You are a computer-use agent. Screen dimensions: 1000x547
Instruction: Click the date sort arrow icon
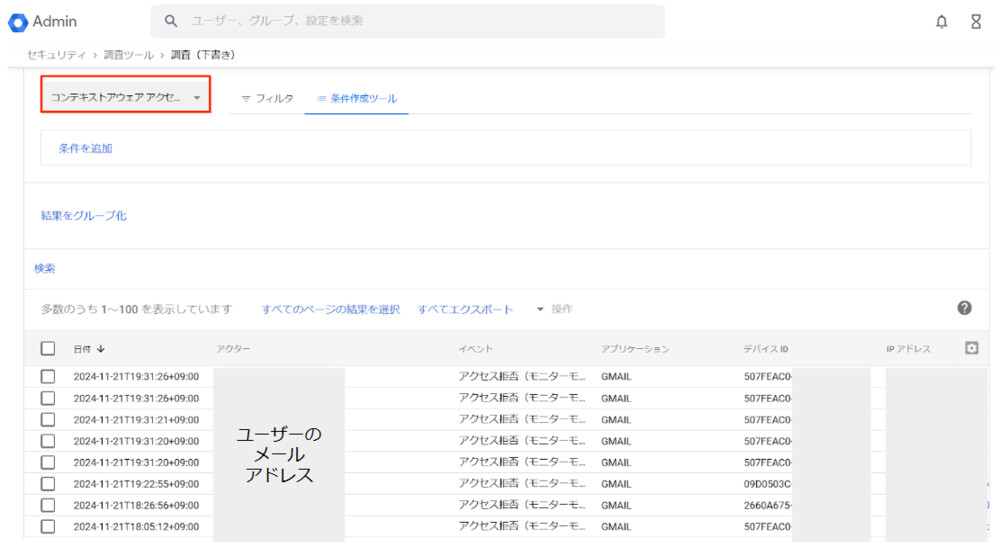pyautogui.click(x=101, y=349)
